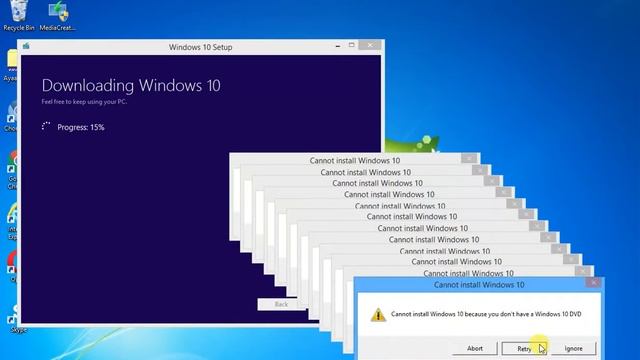
Task: Open the MediaCreat... desktop icon
Action: point(58,16)
